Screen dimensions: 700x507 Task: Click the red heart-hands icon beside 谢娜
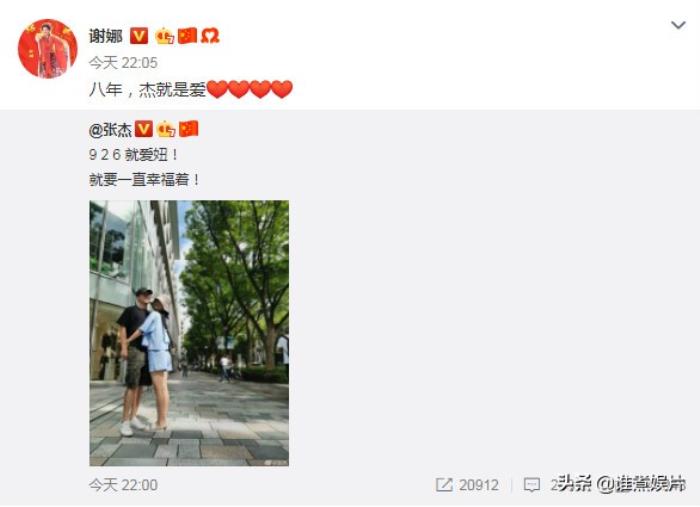[x=210, y=36]
